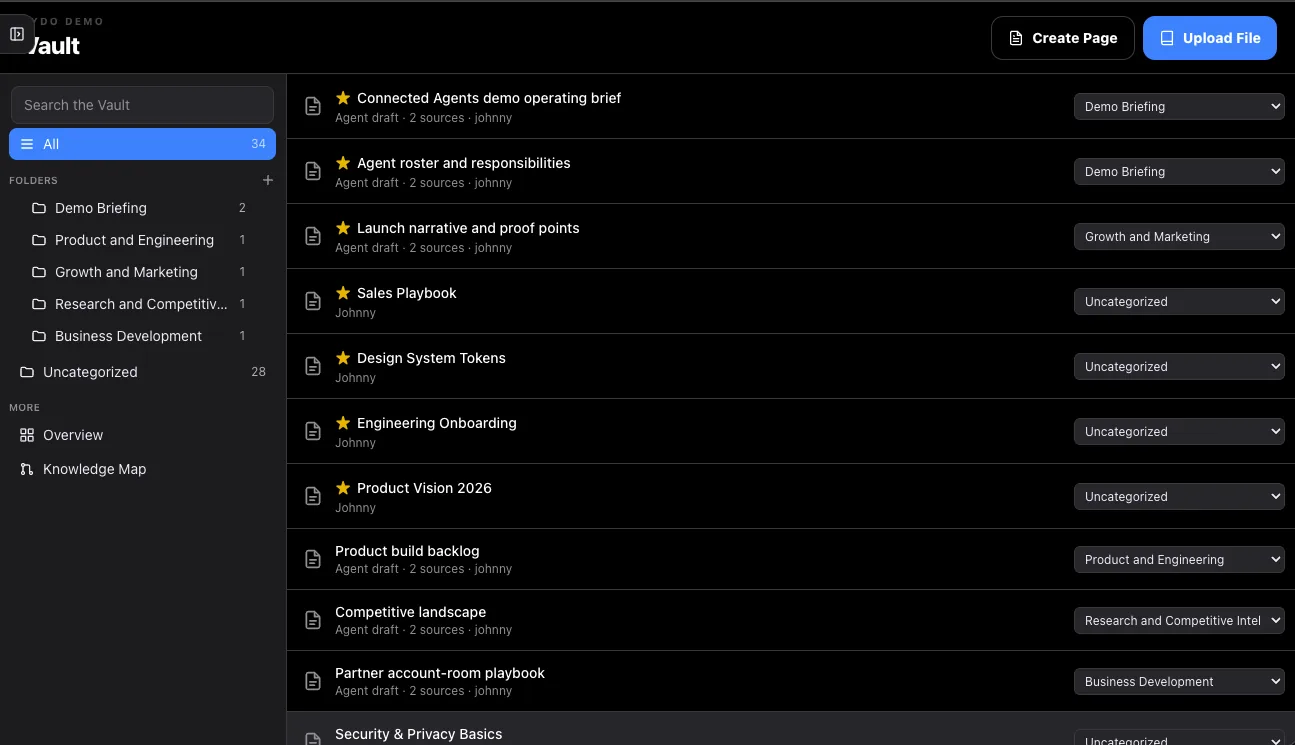Open Engineering Onboarding page
Viewport: 1295px width, 745px height.
[437, 423]
